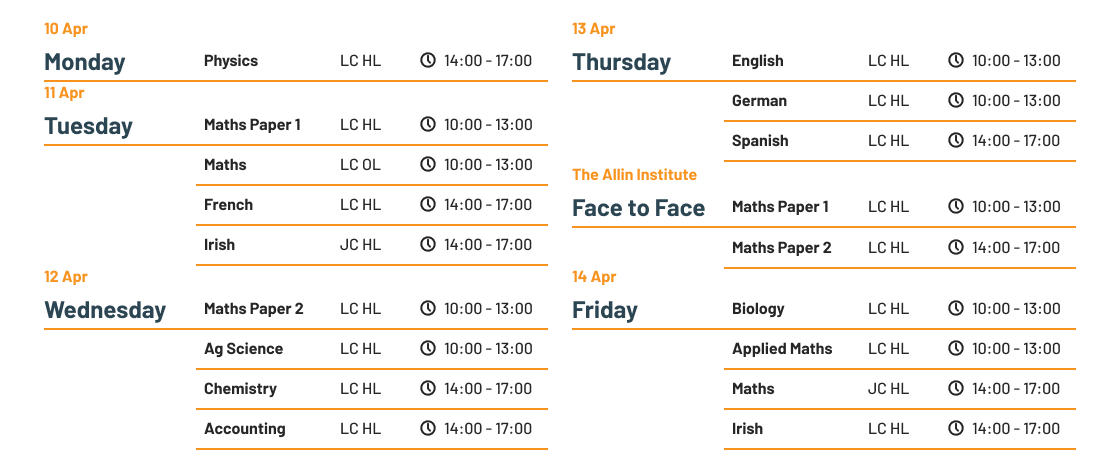Click LC OL level in Maths row

point(360,165)
